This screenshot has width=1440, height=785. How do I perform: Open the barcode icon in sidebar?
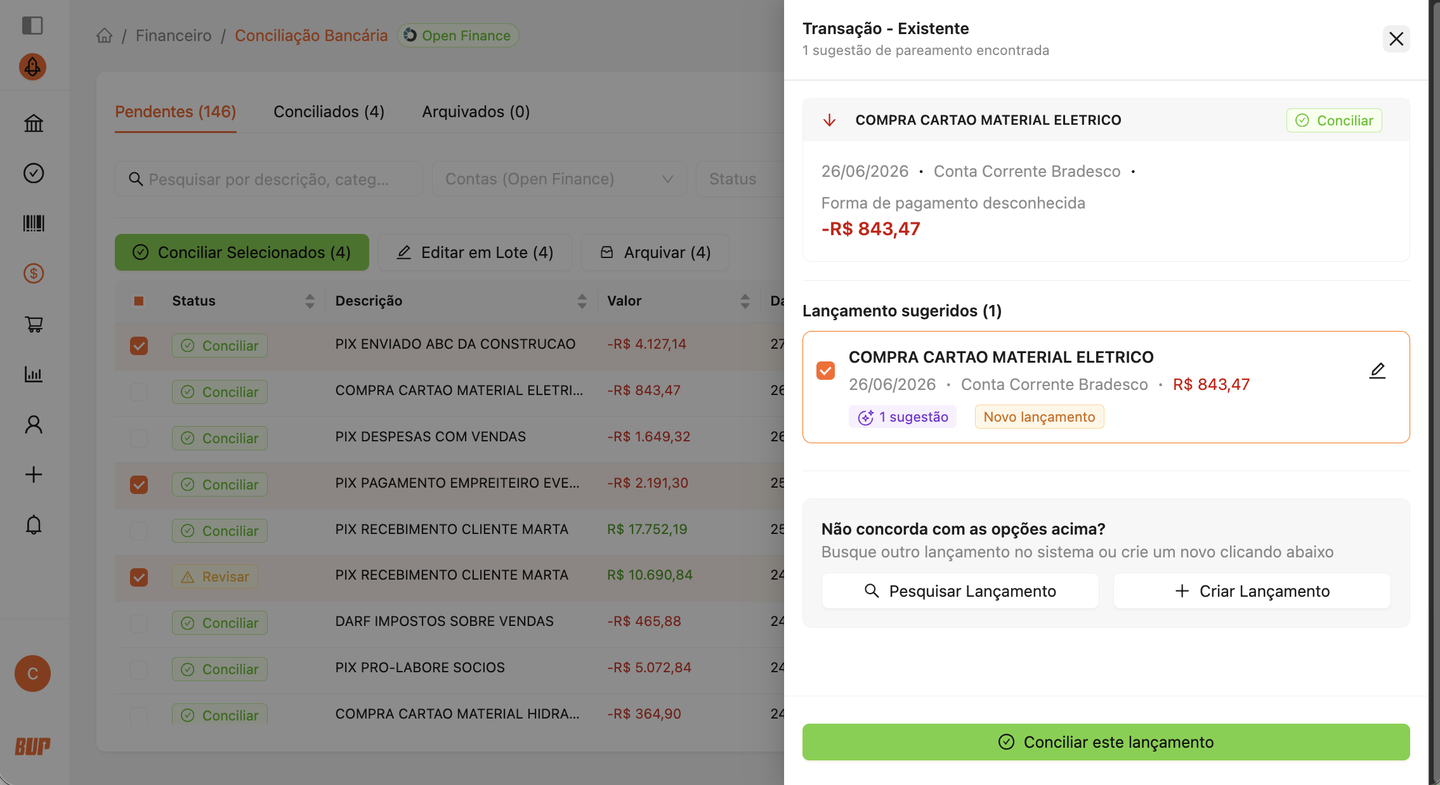point(34,223)
